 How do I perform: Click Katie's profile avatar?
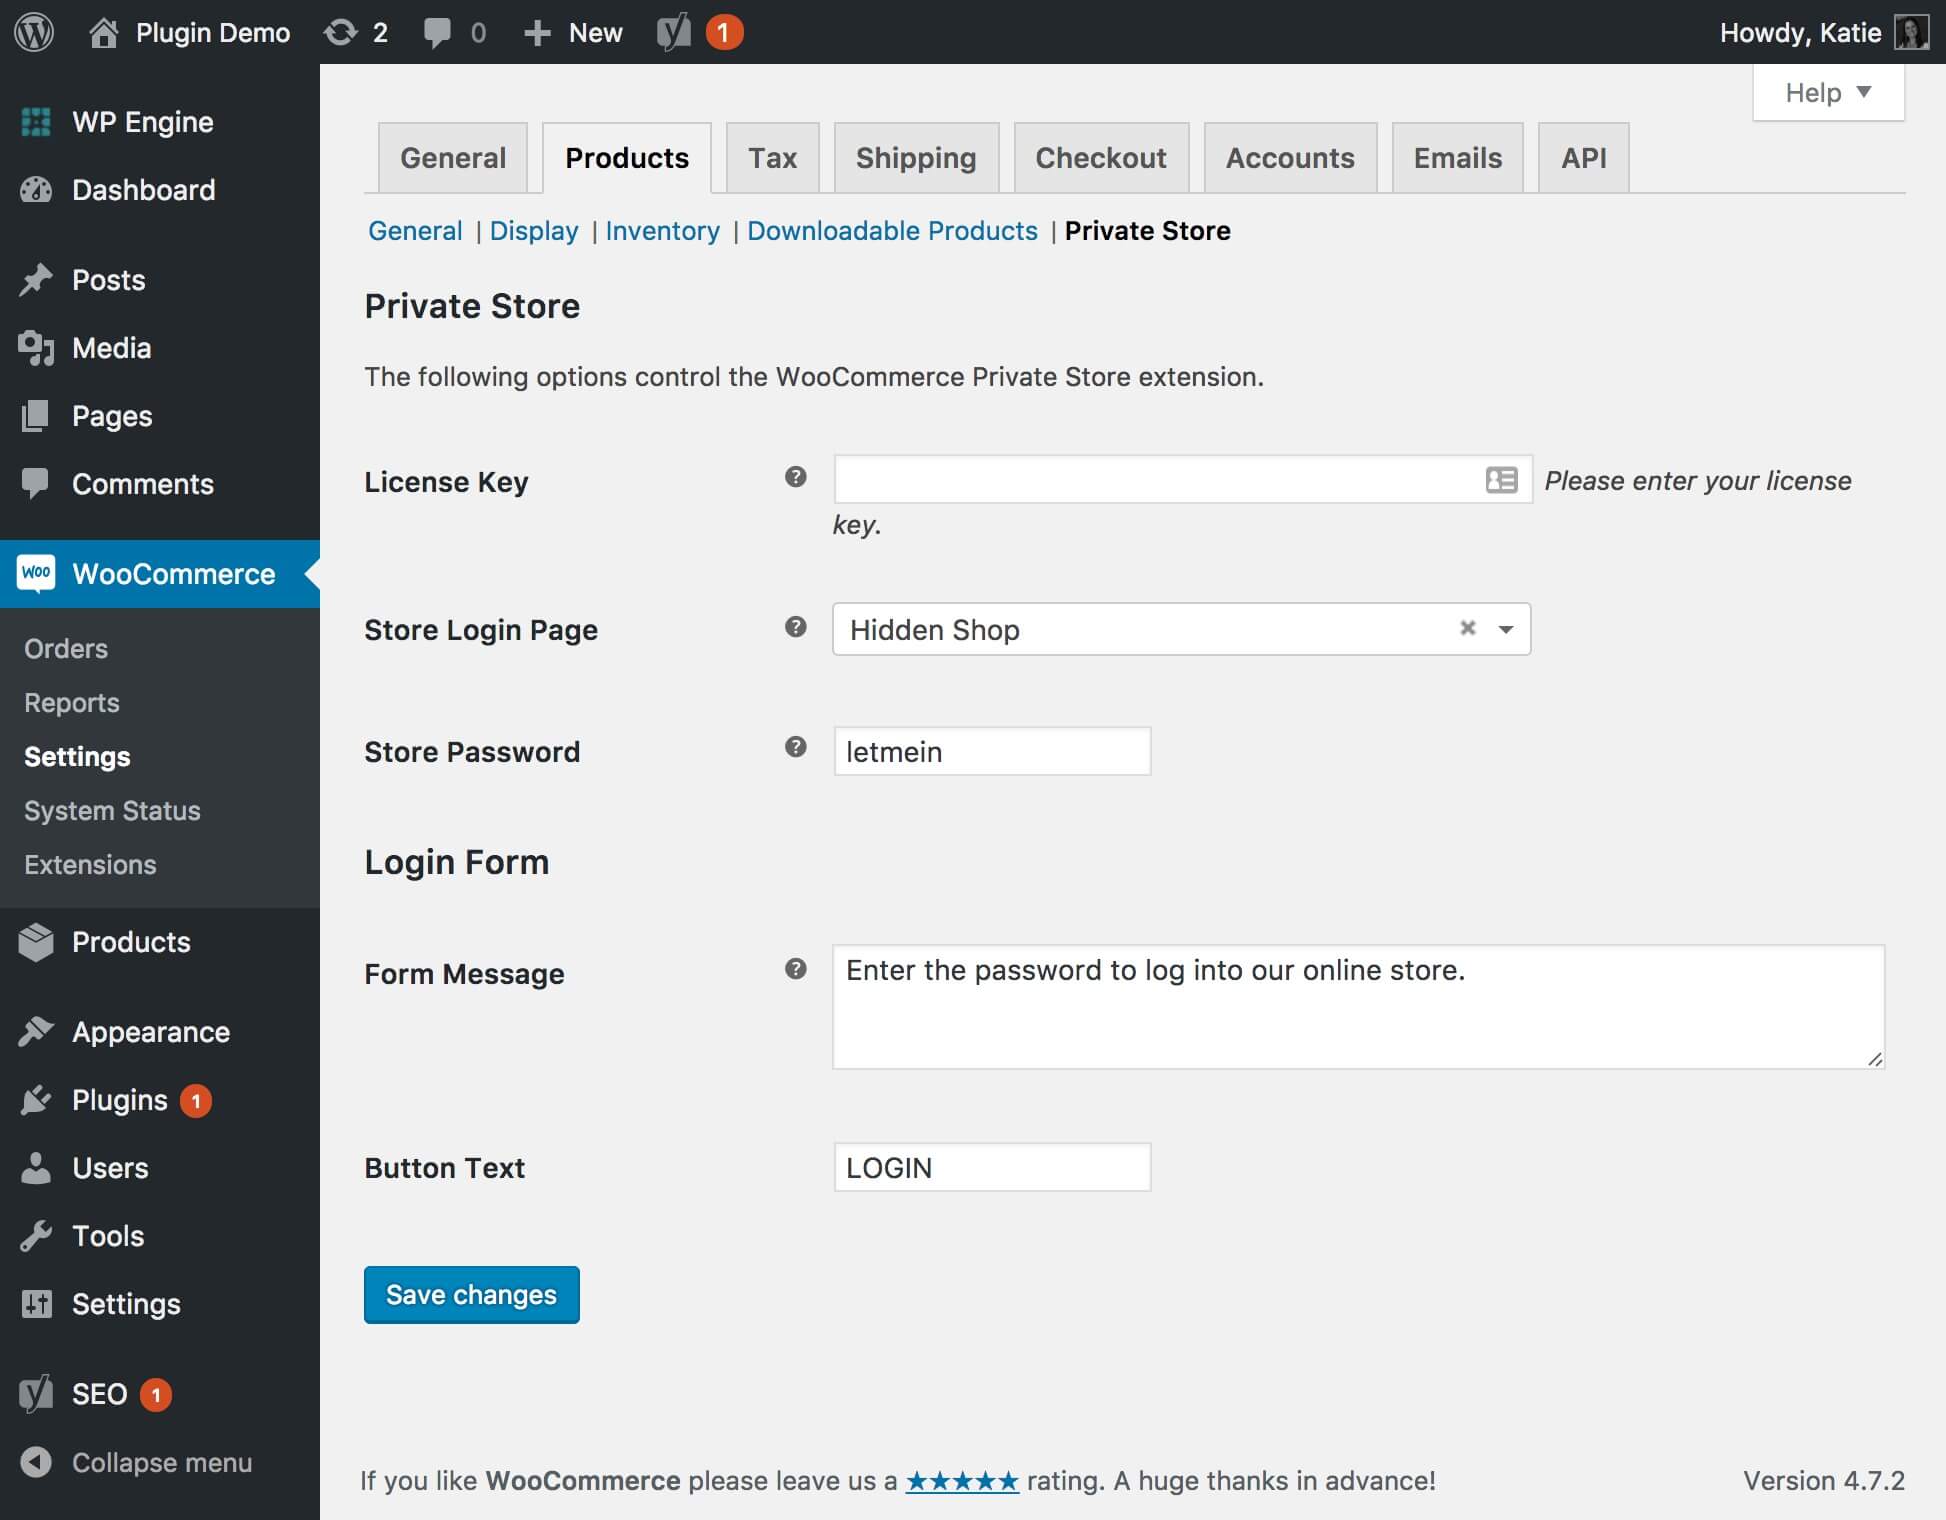tap(1911, 32)
